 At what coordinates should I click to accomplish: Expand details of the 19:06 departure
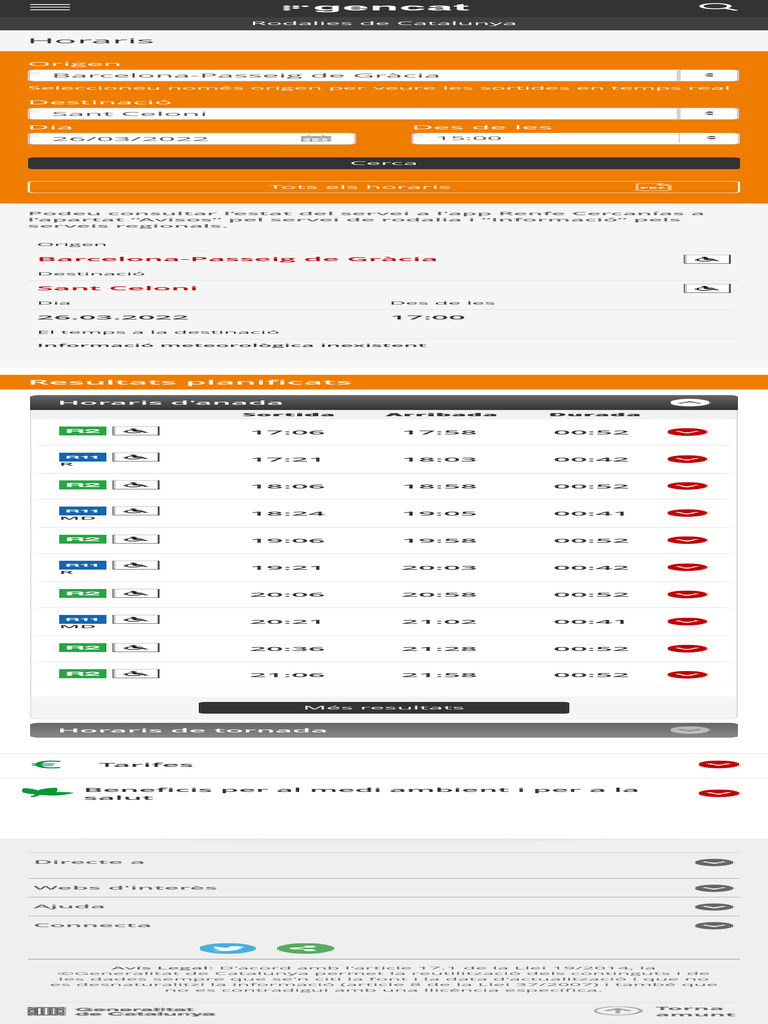(x=687, y=541)
